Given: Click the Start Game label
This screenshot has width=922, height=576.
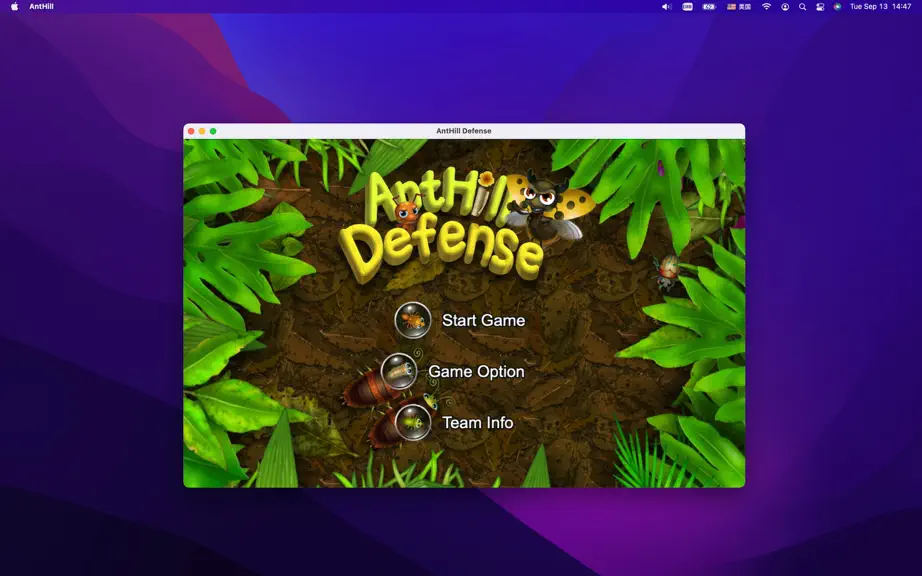Looking at the screenshot, I should [x=483, y=320].
